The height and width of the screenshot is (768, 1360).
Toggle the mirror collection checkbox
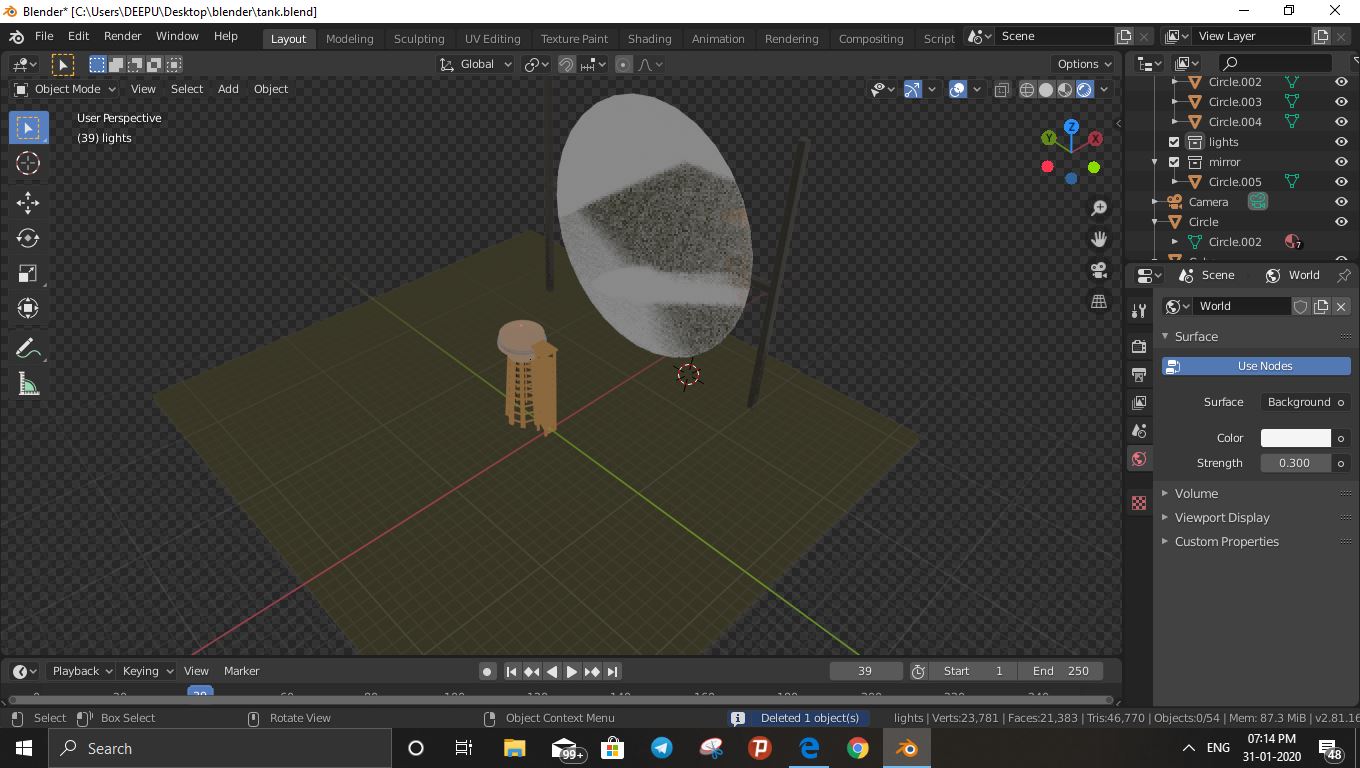click(x=1174, y=162)
